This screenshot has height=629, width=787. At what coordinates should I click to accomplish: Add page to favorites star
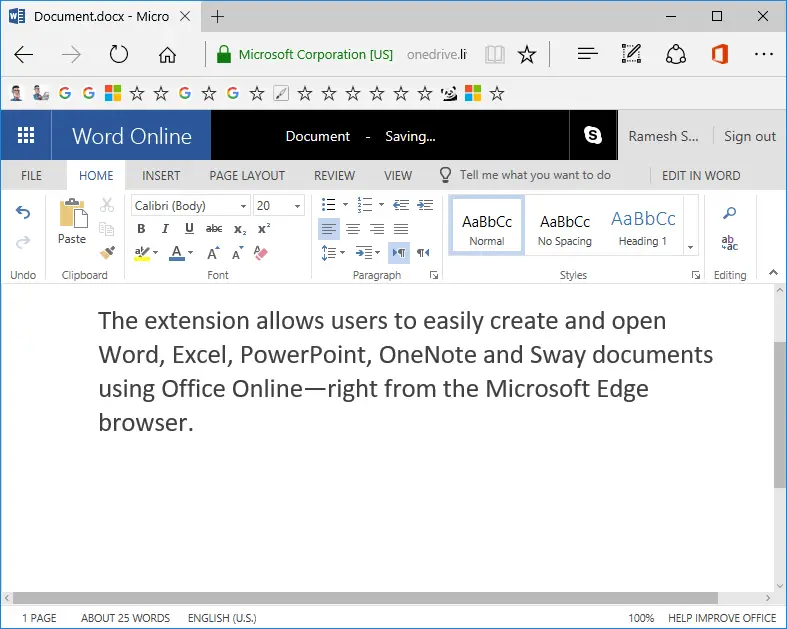coord(527,54)
